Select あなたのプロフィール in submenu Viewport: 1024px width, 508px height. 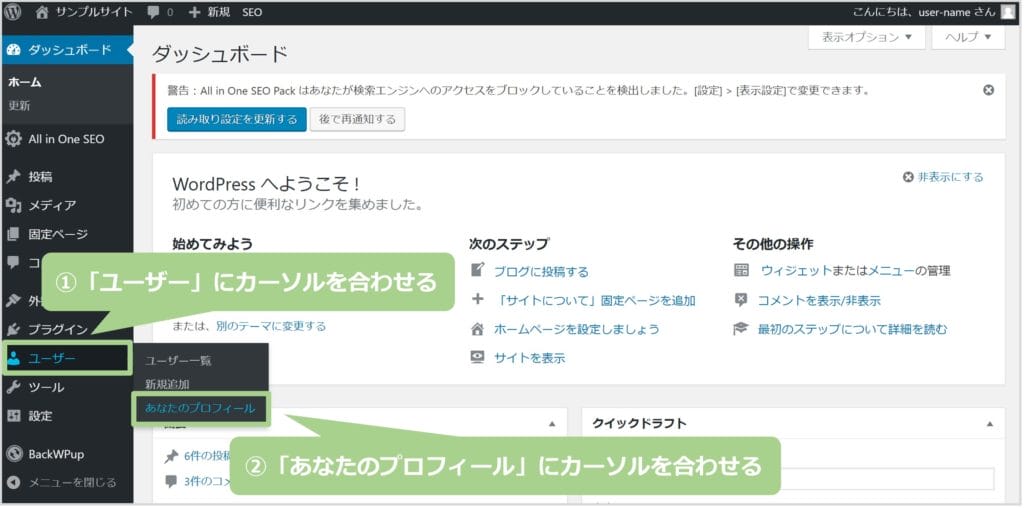click(200, 408)
